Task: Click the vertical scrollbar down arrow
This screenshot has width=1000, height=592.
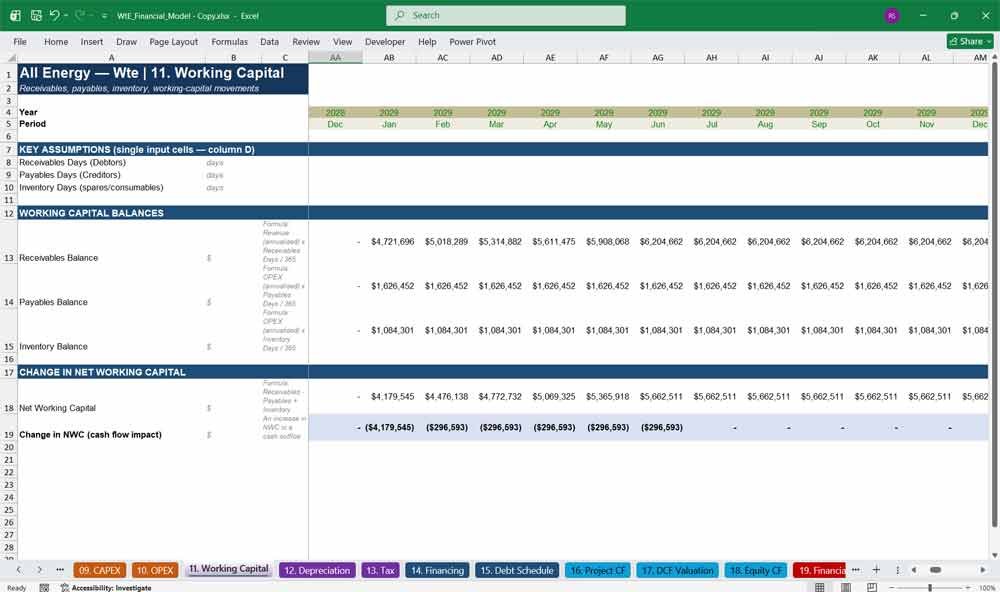Action: point(995,556)
